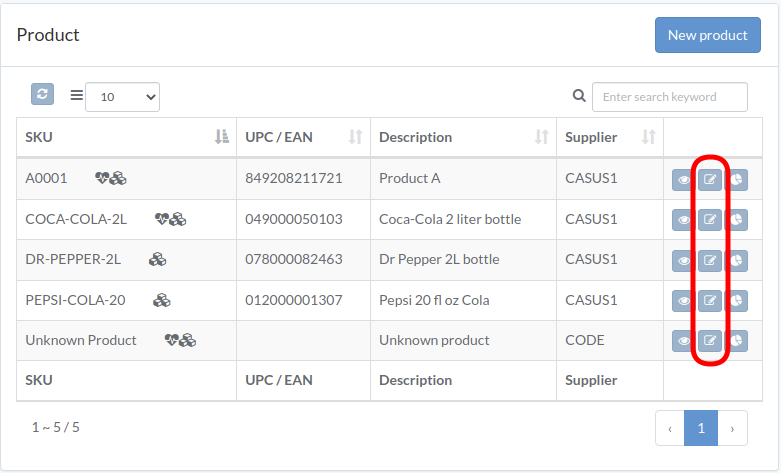The width and height of the screenshot is (781, 473).
Task: Click description Unknown product
Action: 434,340
